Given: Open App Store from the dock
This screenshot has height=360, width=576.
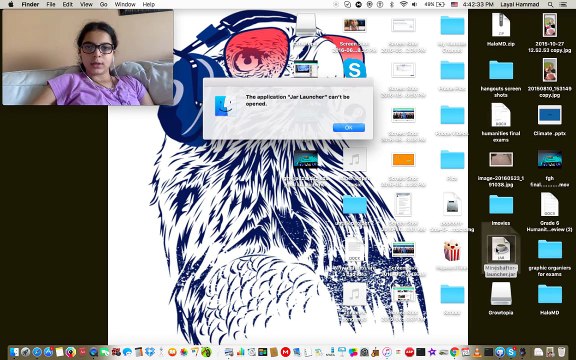Looking at the screenshot, I should 48,352.
